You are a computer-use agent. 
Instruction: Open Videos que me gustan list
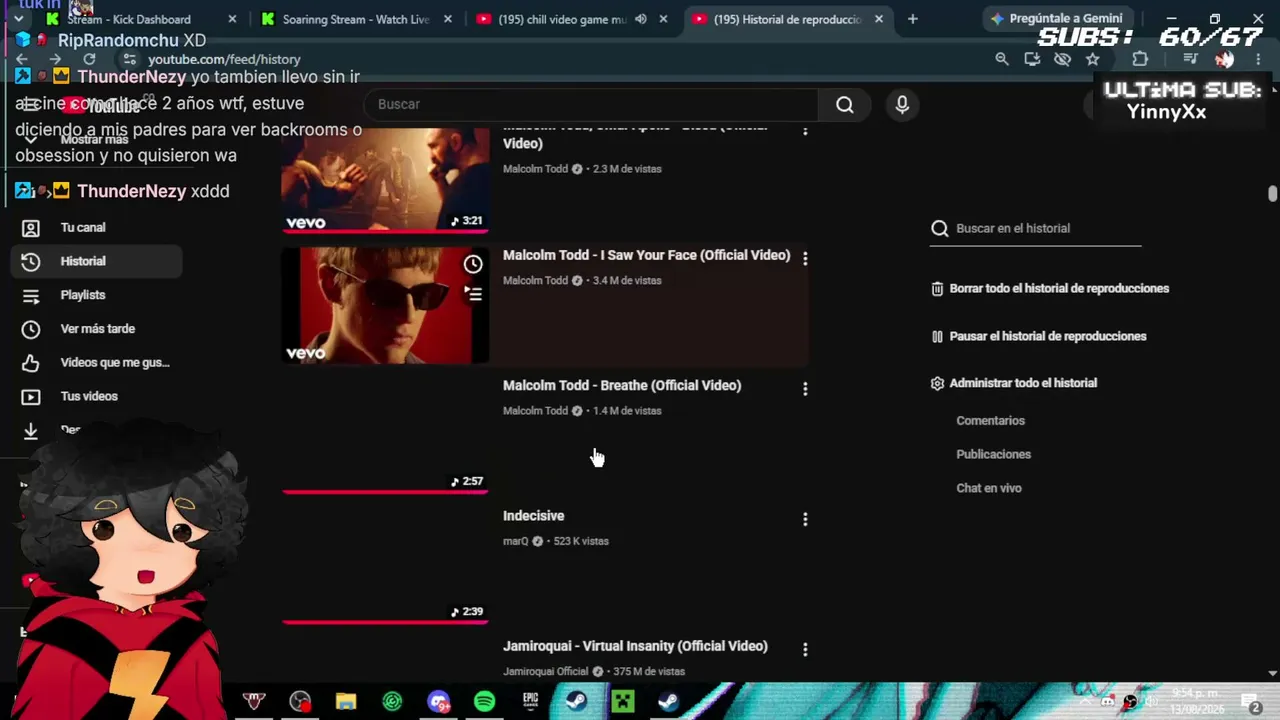click(97, 363)
